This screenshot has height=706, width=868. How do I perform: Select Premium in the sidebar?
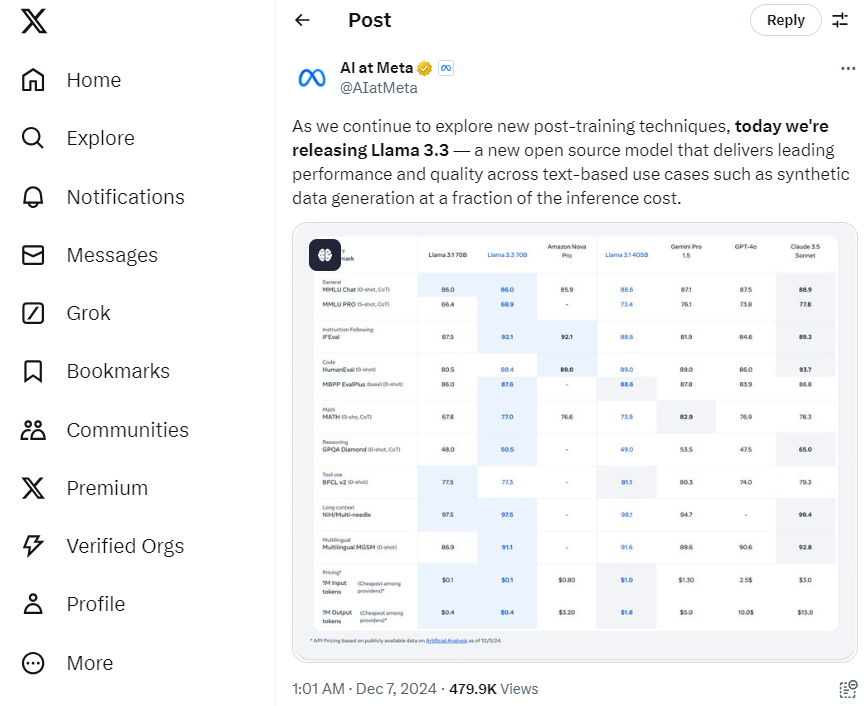tap(84, 488)
